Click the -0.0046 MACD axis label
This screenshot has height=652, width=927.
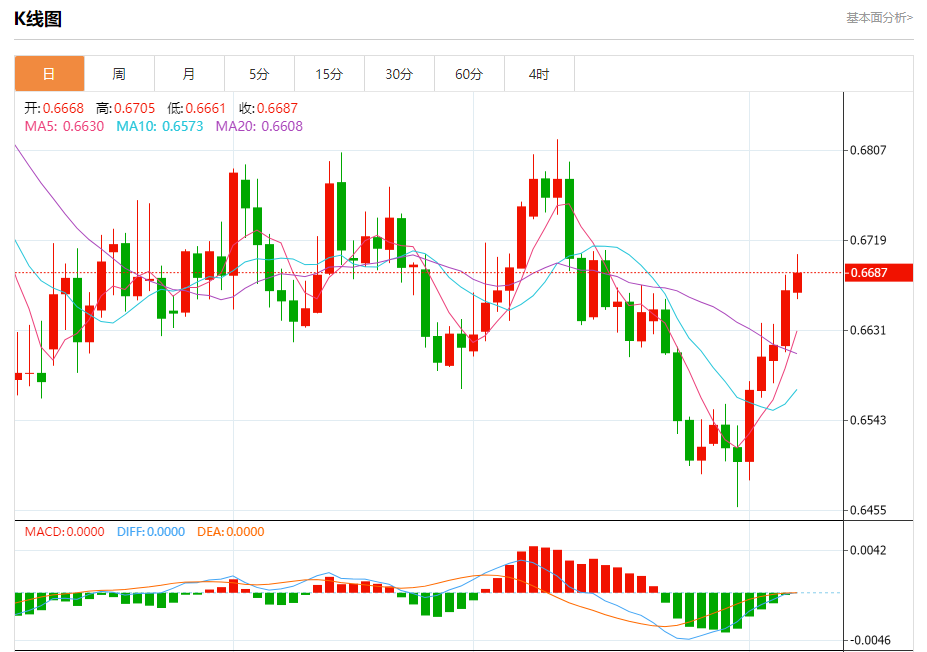868,640
